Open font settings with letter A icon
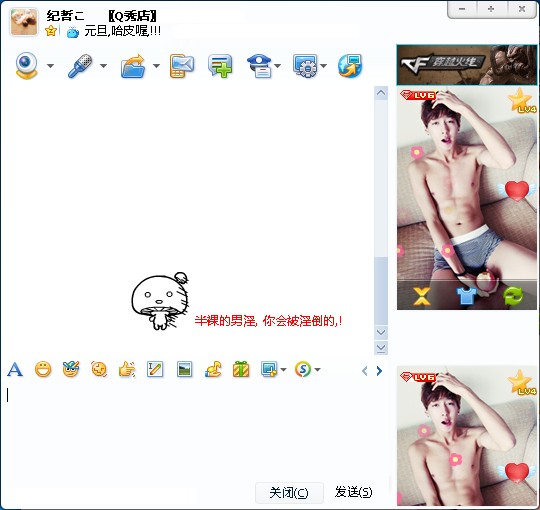This screenshot has width=540, height=510. [15, 370]
